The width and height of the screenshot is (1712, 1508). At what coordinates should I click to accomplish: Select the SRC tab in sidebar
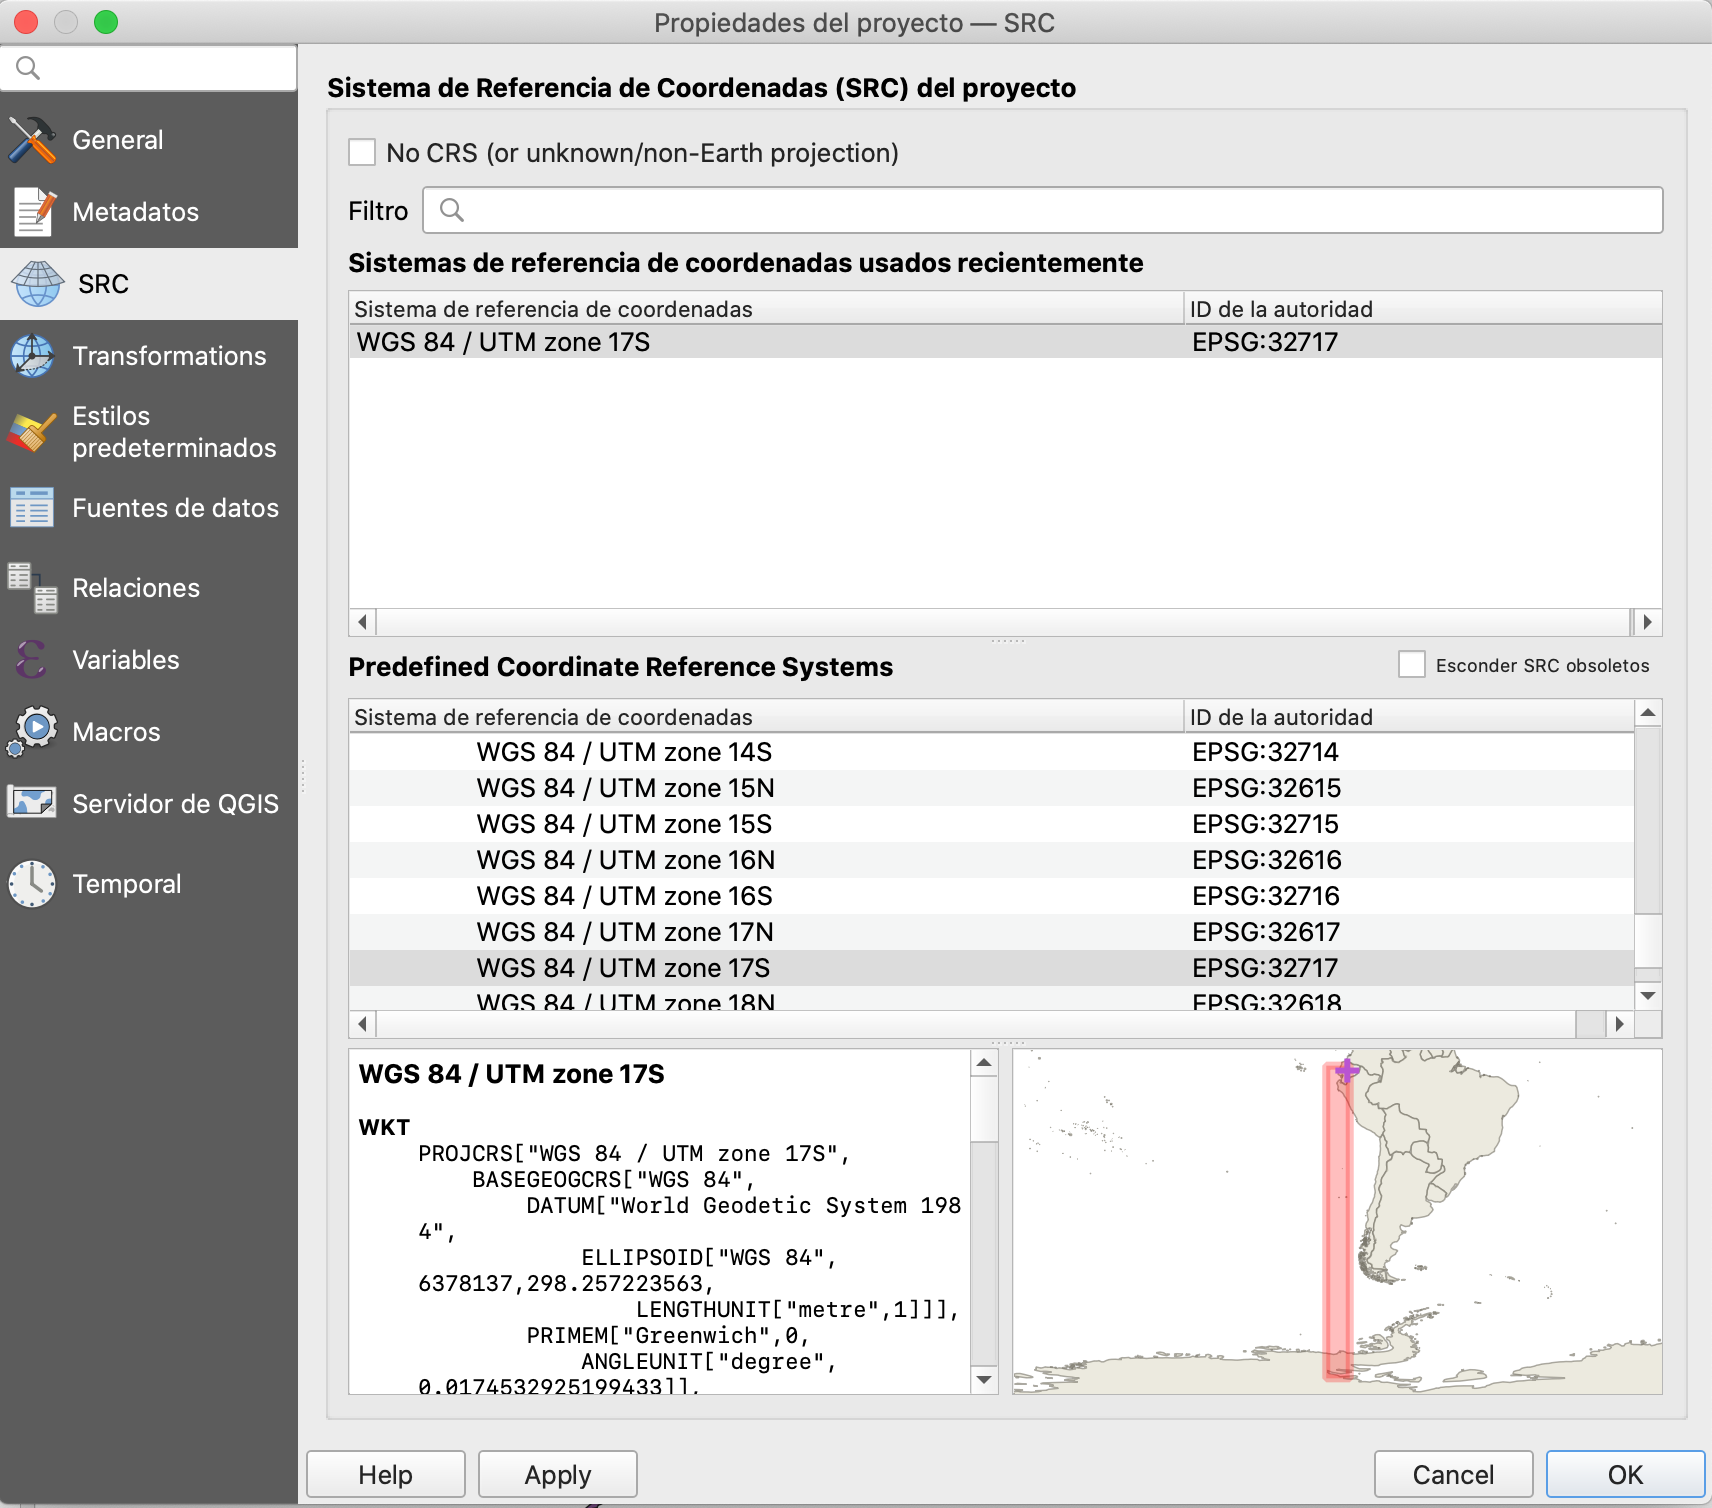pos(103,284)
